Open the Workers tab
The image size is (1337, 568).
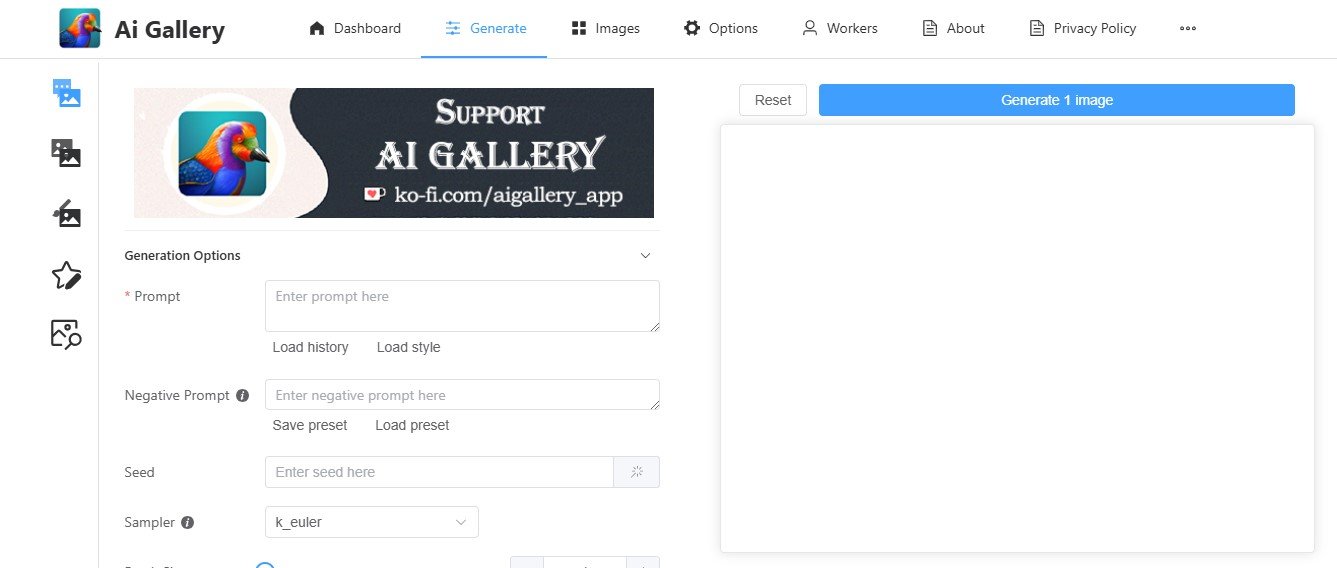[840, 29]
